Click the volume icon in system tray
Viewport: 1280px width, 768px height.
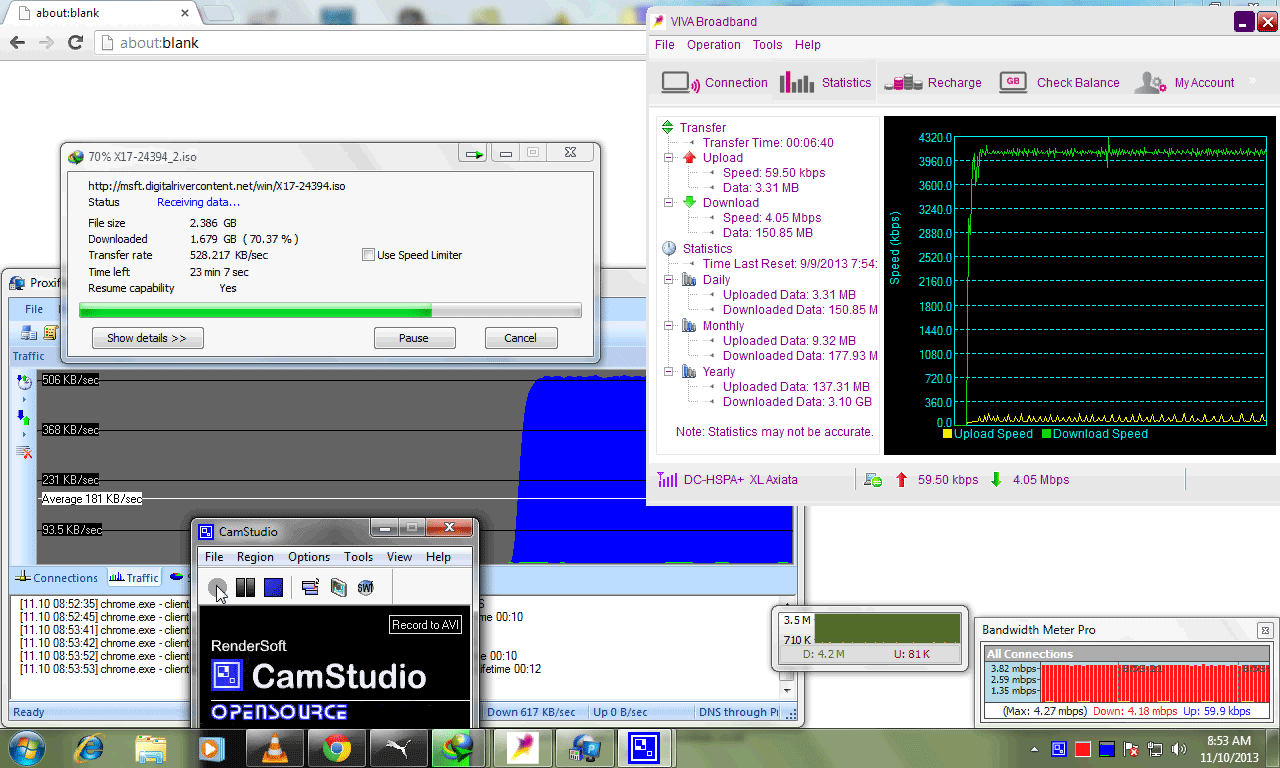coord(1179,748)
